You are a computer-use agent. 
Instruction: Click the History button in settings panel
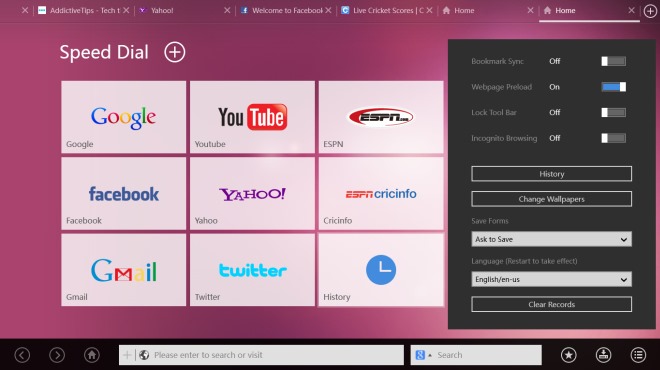point(551,174)
